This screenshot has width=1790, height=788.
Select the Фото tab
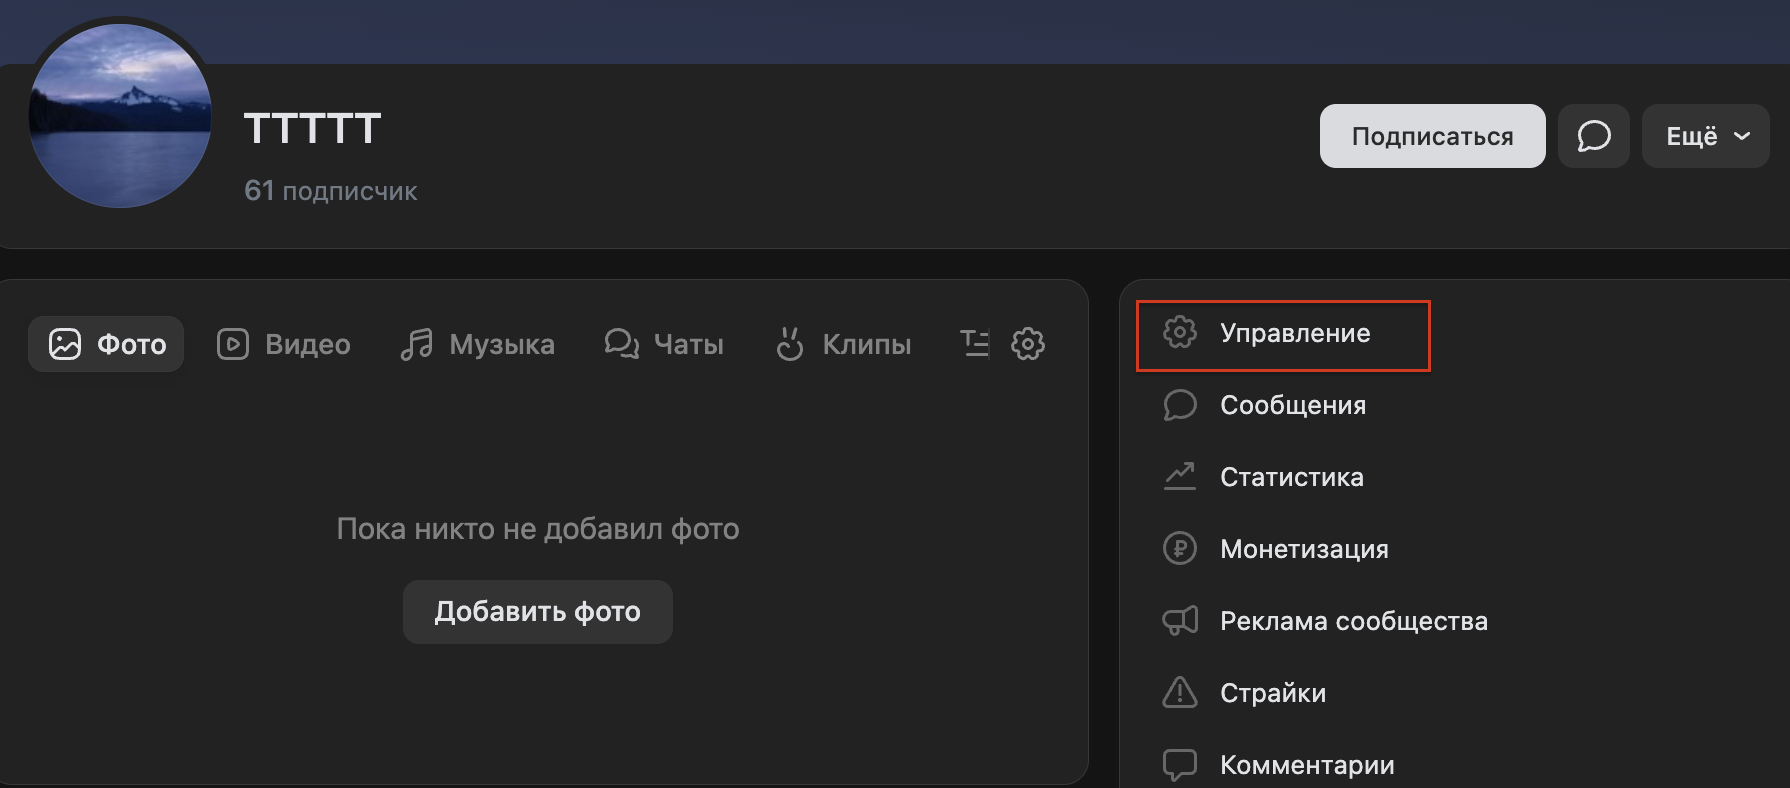107,344
